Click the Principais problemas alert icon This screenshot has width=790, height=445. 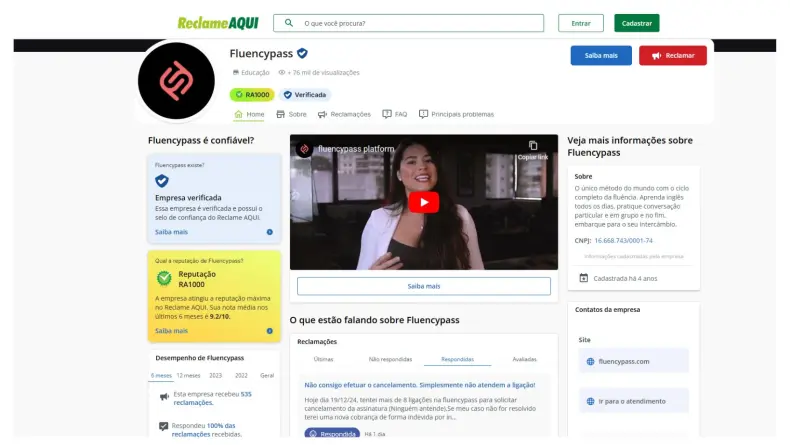click(423, 114)
